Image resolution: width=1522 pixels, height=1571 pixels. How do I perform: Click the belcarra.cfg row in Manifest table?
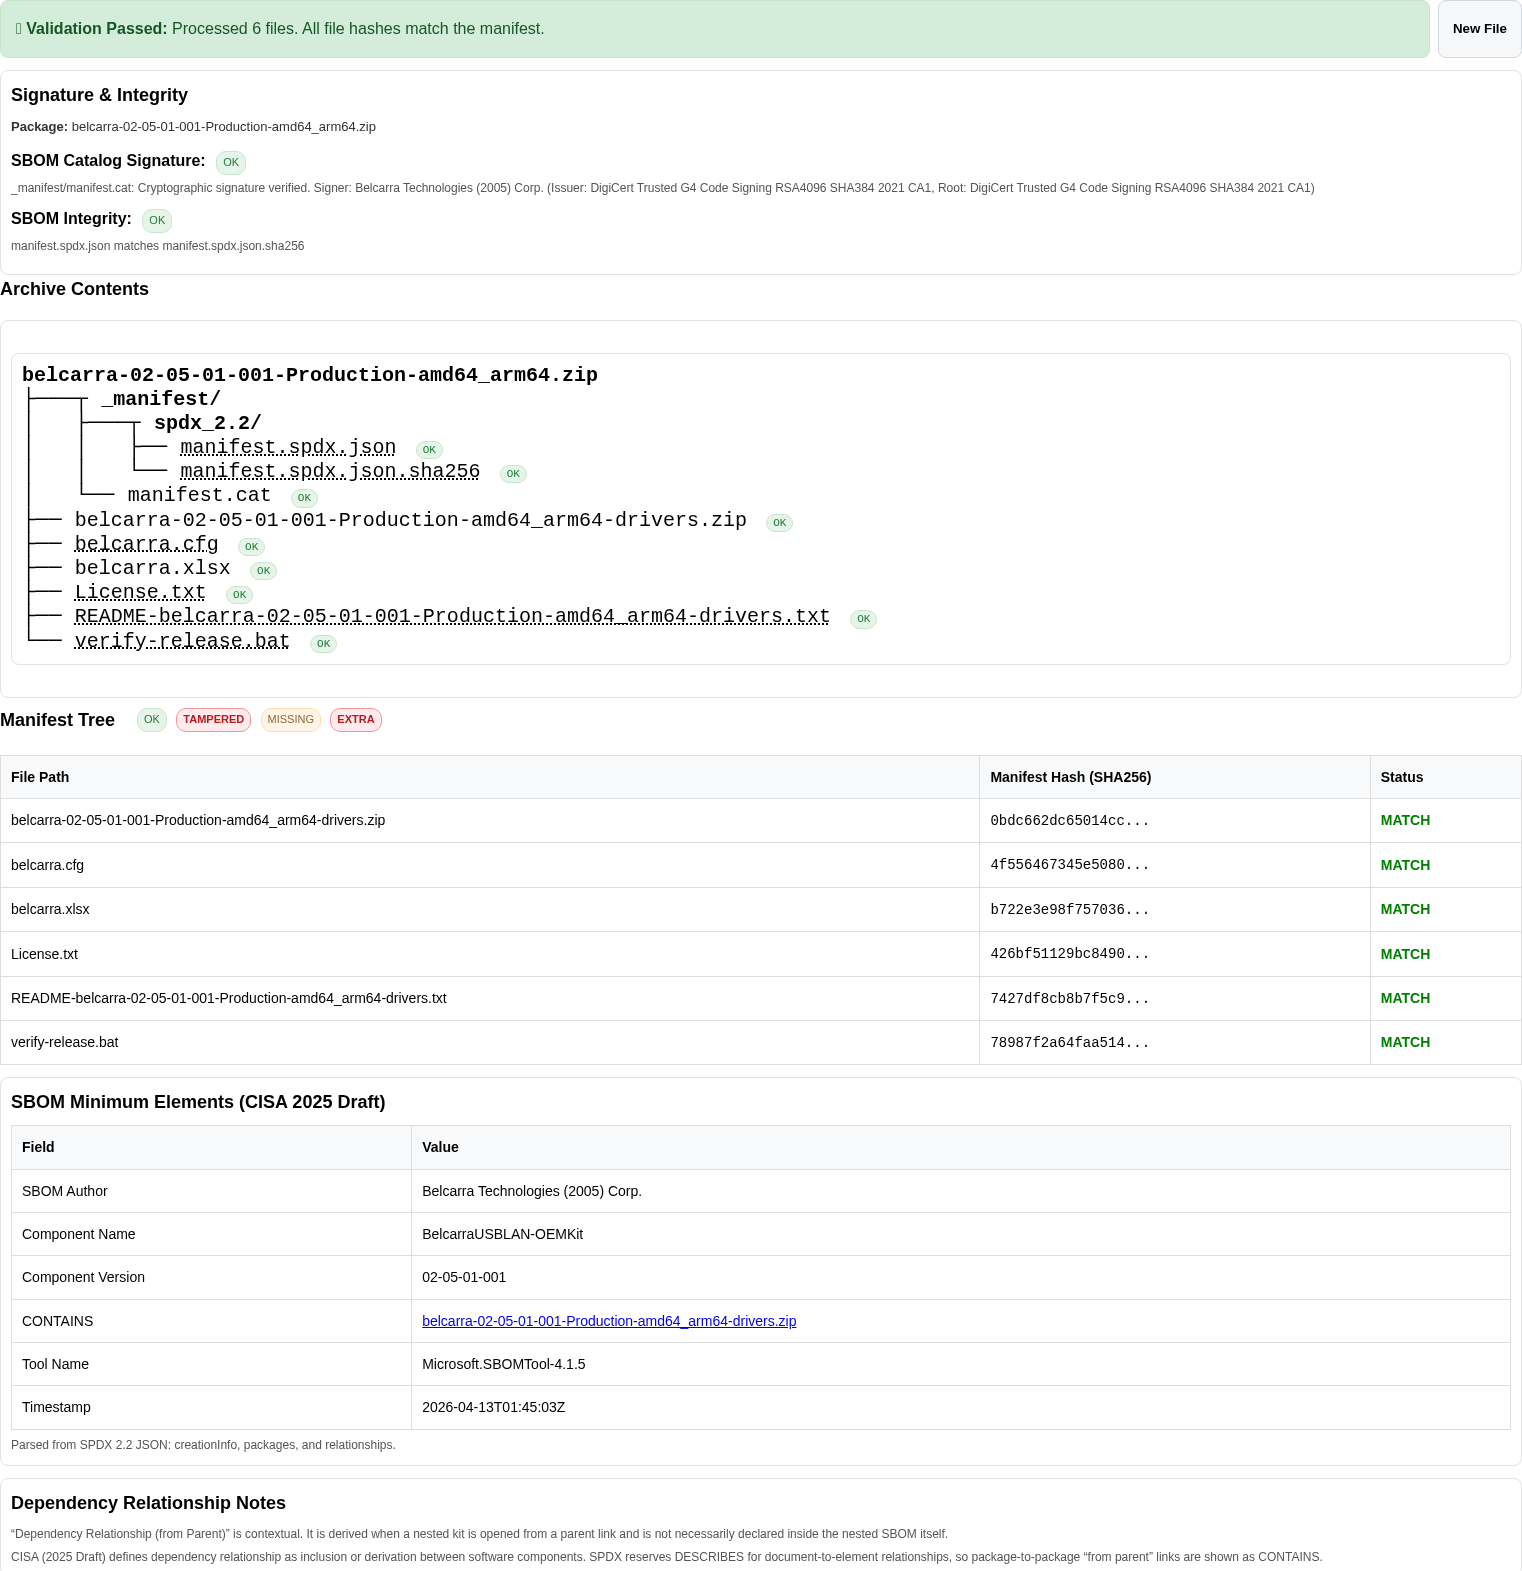[761, 865]
